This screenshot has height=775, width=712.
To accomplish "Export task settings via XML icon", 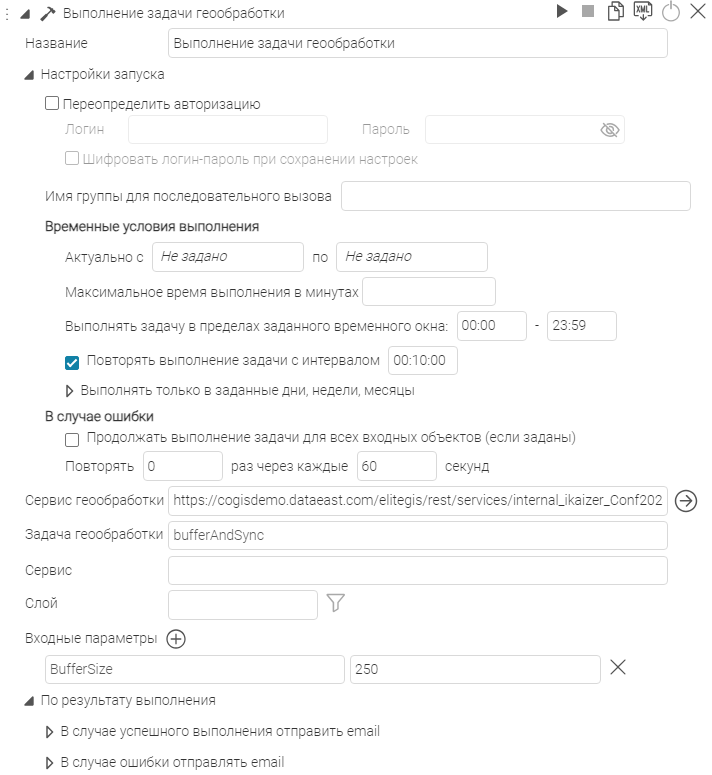I will (x=643, y=11).
